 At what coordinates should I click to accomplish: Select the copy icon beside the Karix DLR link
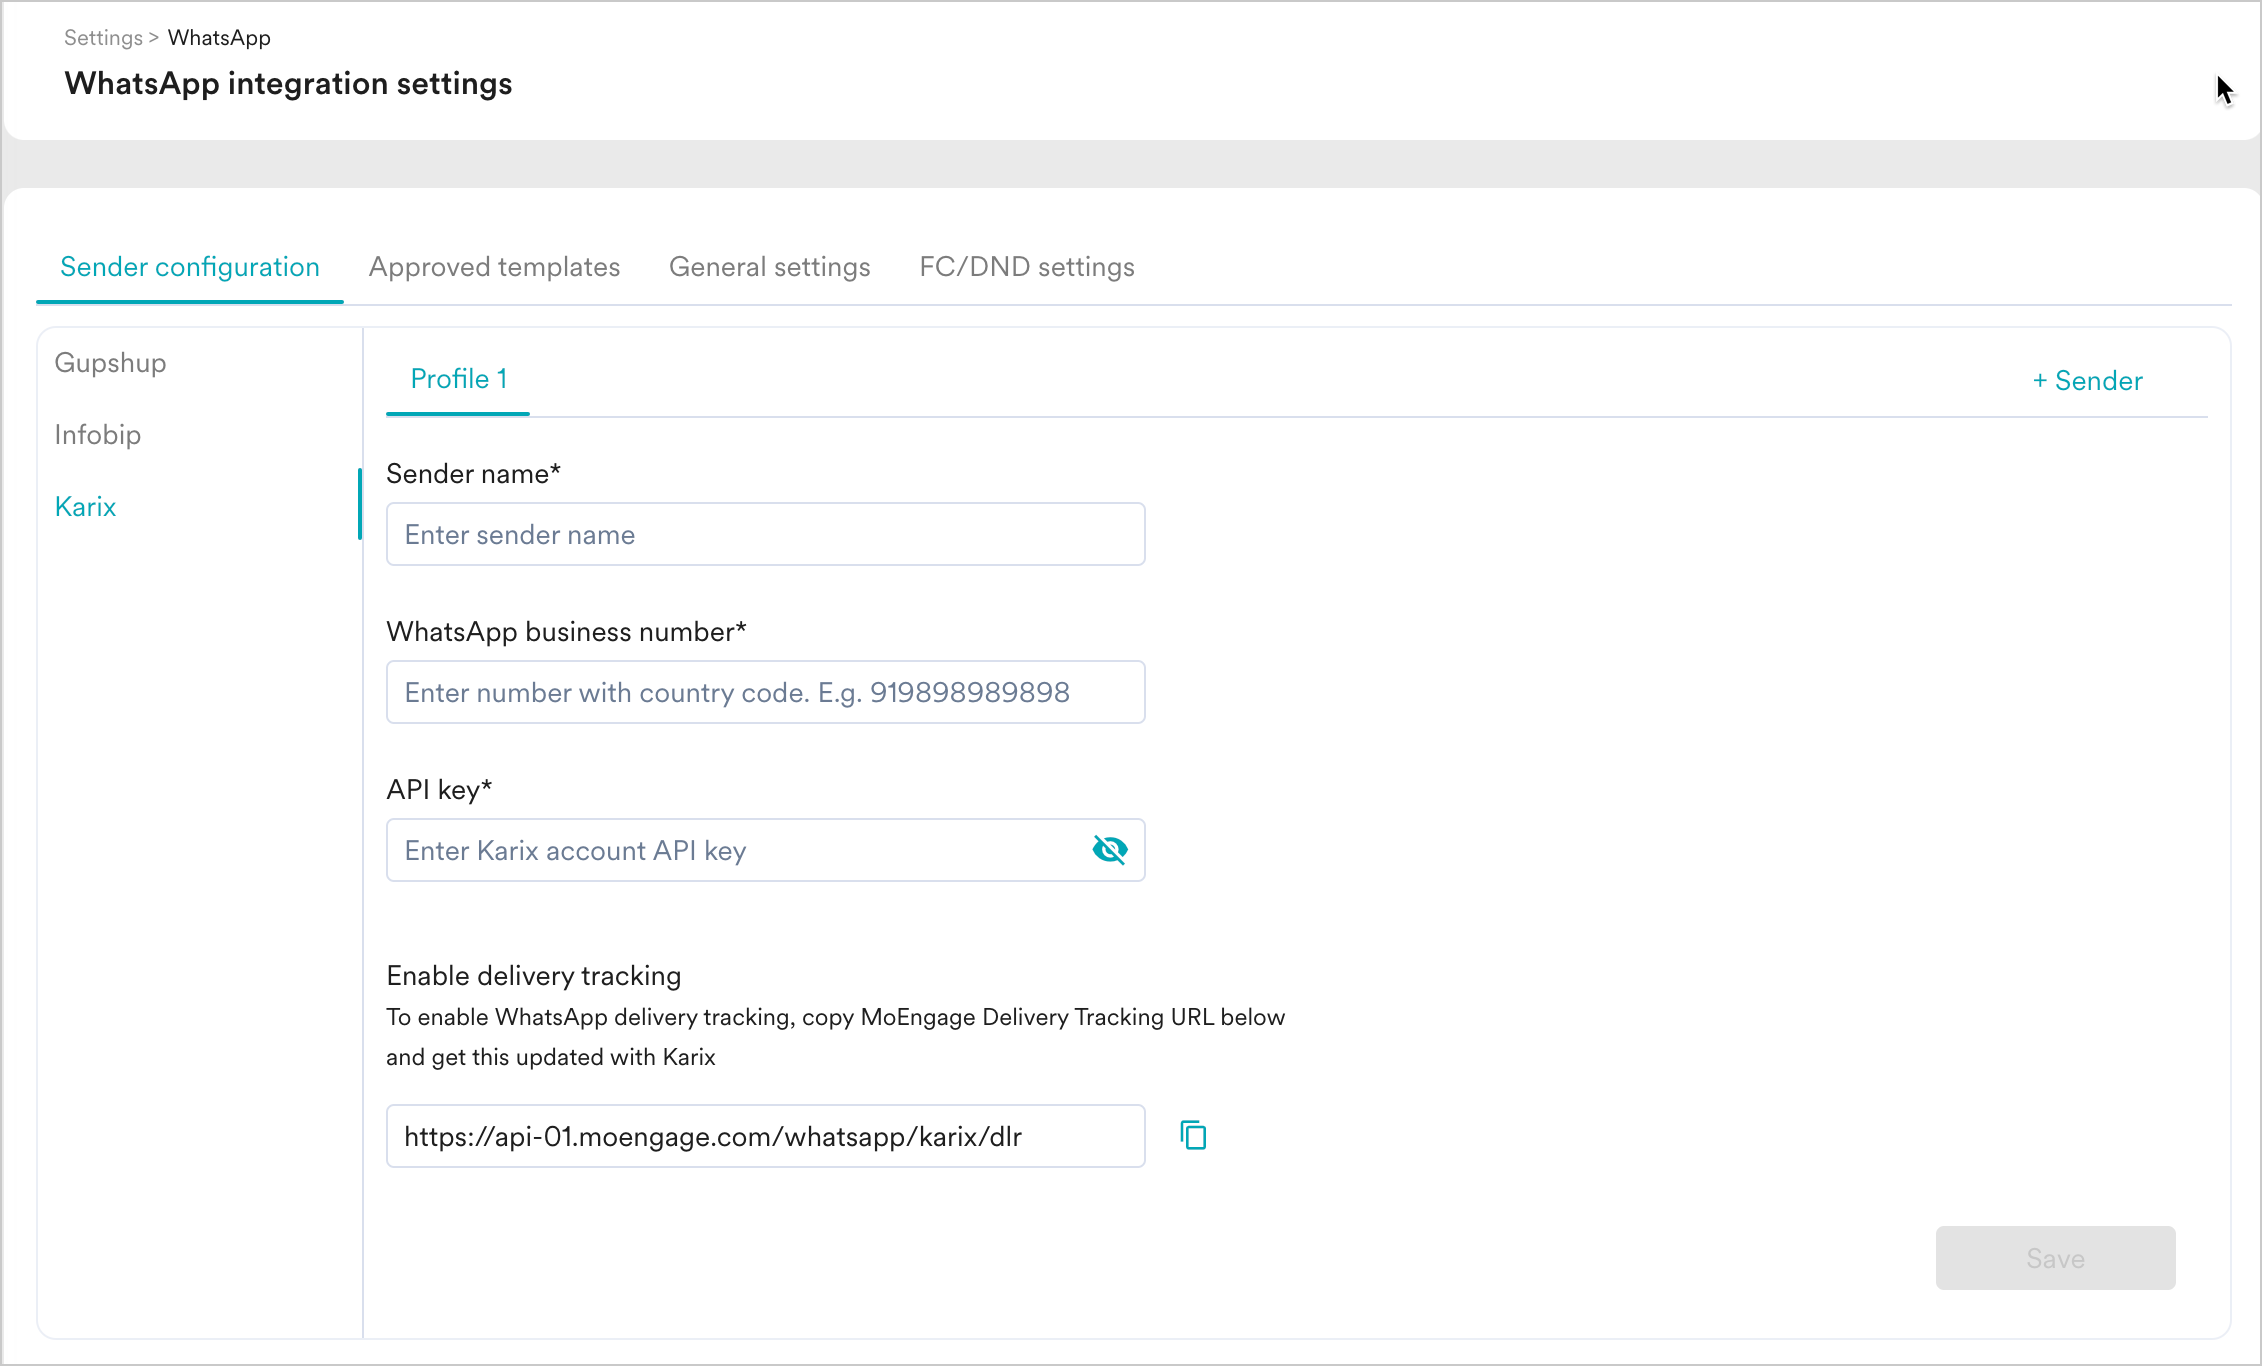[x=1192, y=1135]
